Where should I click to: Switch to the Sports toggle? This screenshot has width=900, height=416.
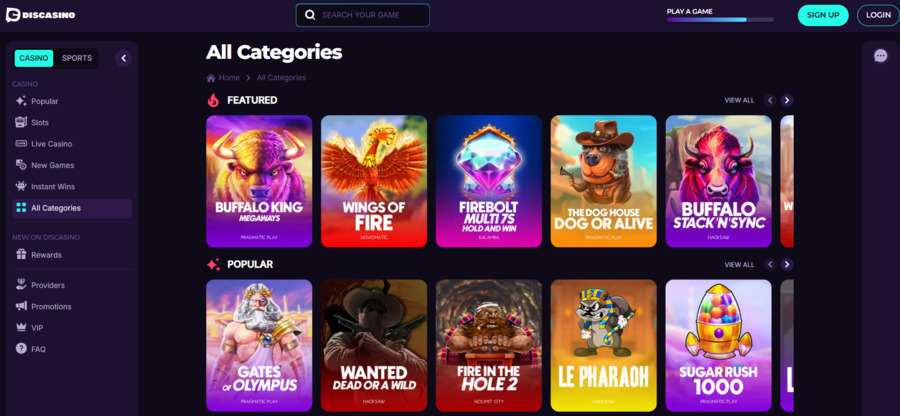[x=77, y=58]
